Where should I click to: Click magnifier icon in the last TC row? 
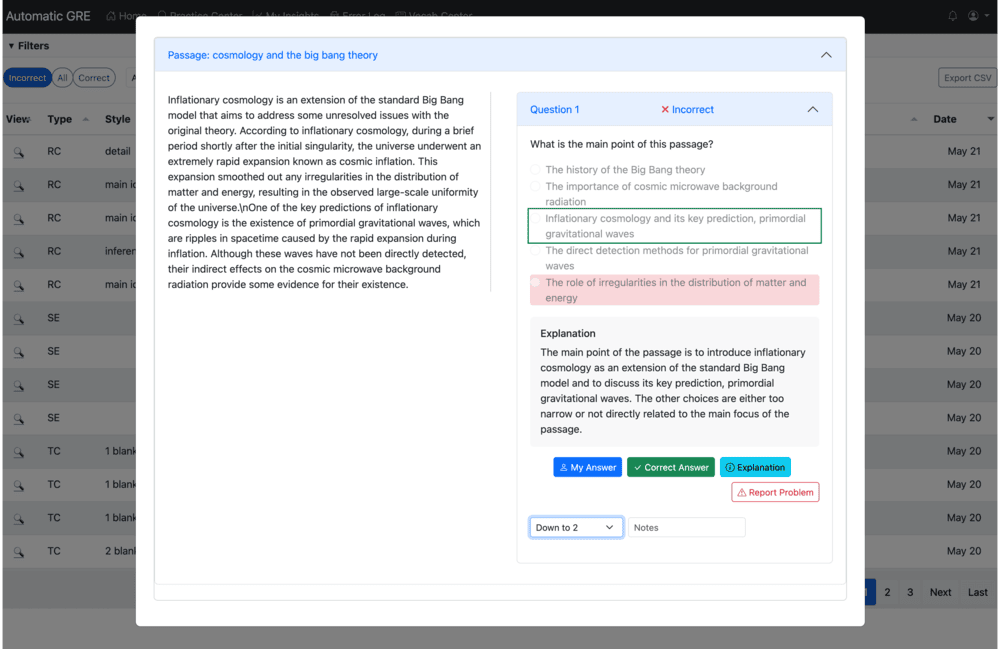[18, 551]
